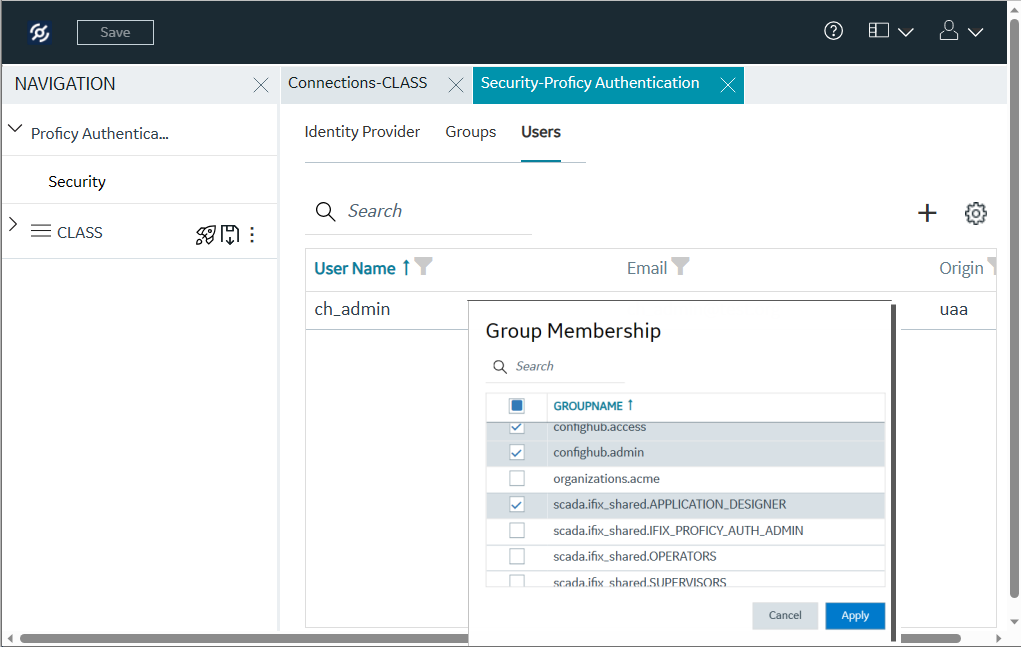Click the horizontal scrollbar left arrow
Viewport: 1021px width, 647px height.
click(9, 639)
